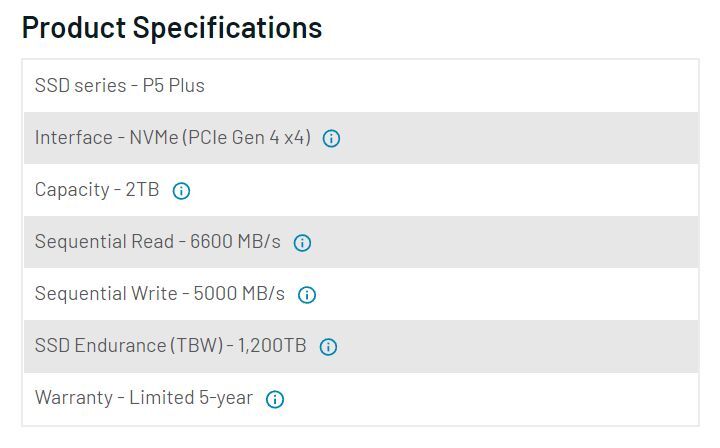This screenshot has height=448, width=720.
Task: Click the Sequential Read info icon
Action: pos(302,243)
